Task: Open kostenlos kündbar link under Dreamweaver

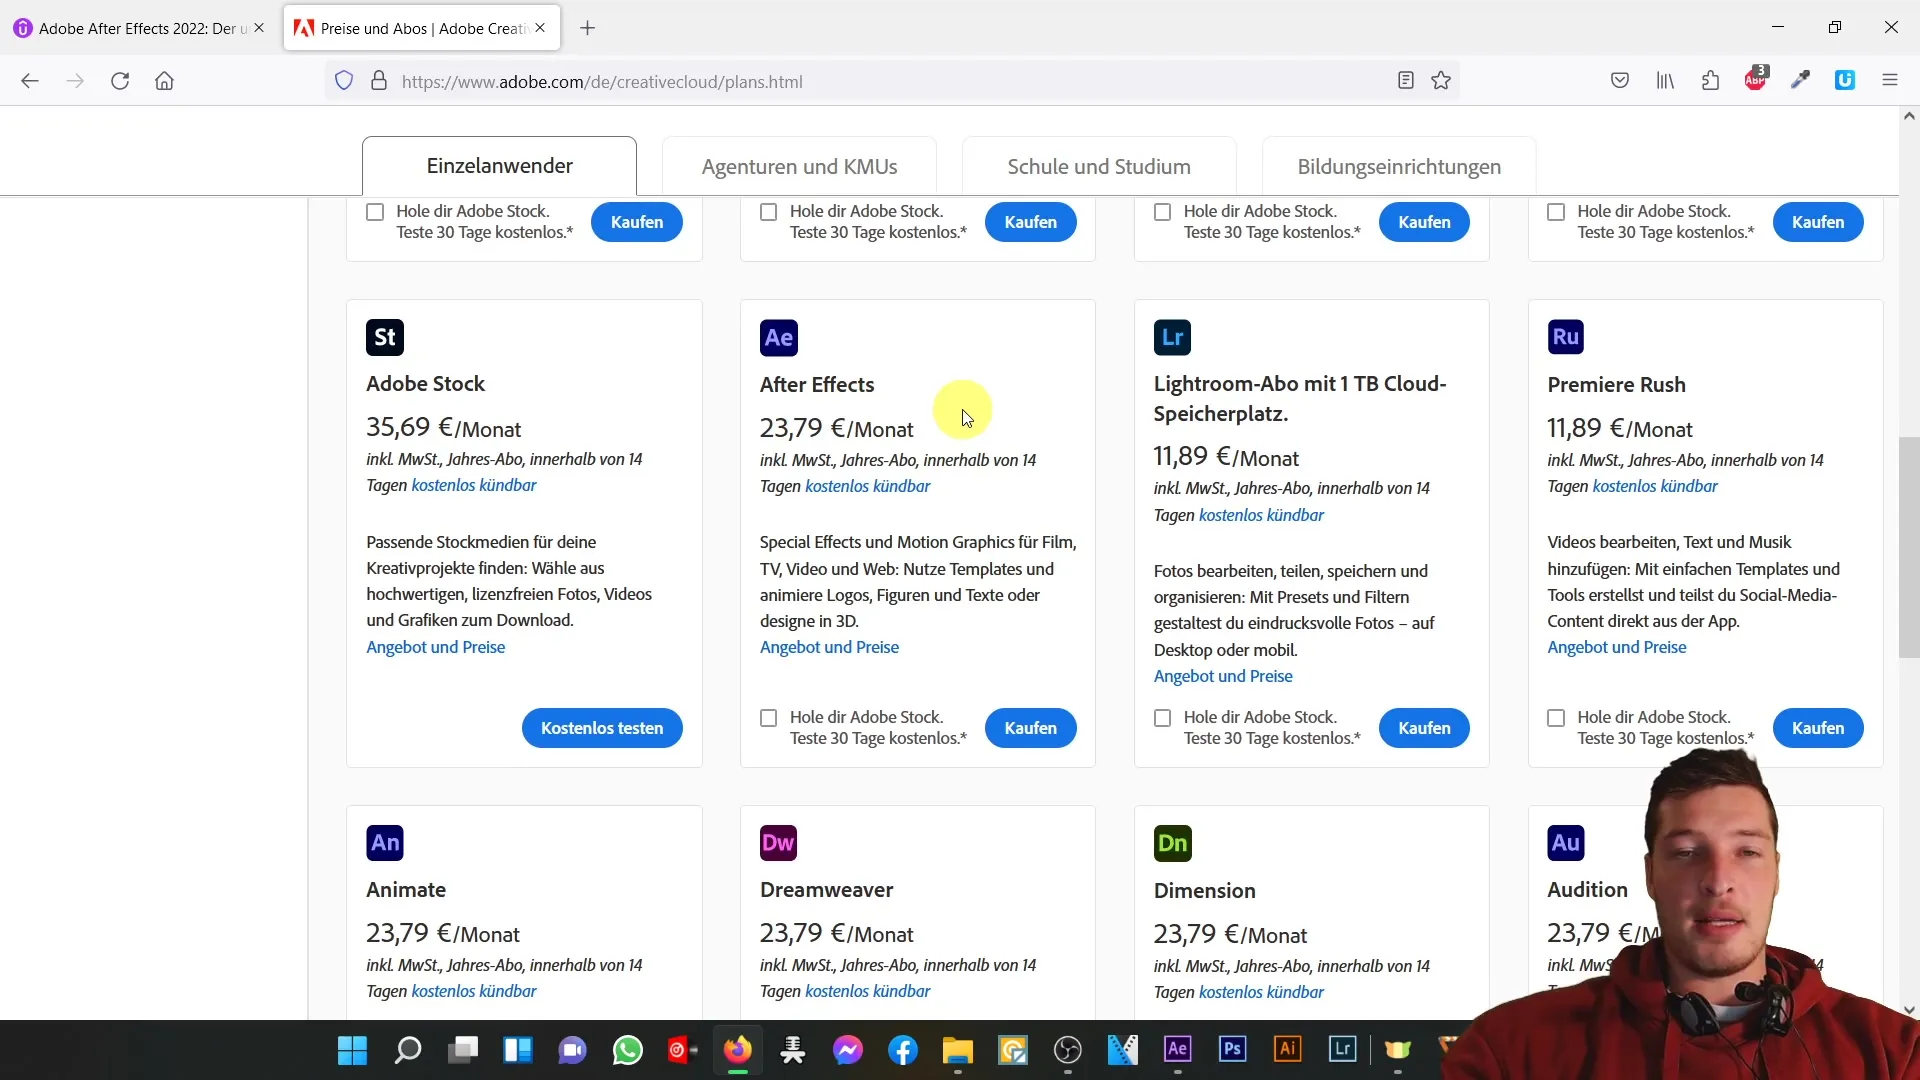Action: coord(868,991)
